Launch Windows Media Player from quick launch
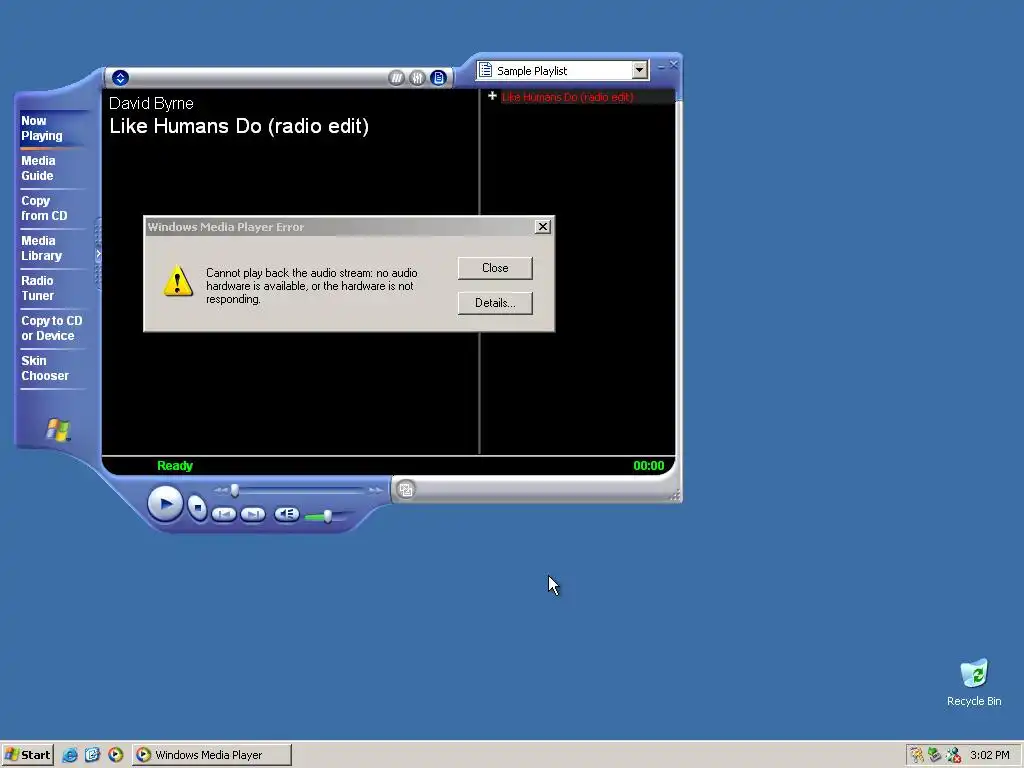 point(116,755)
